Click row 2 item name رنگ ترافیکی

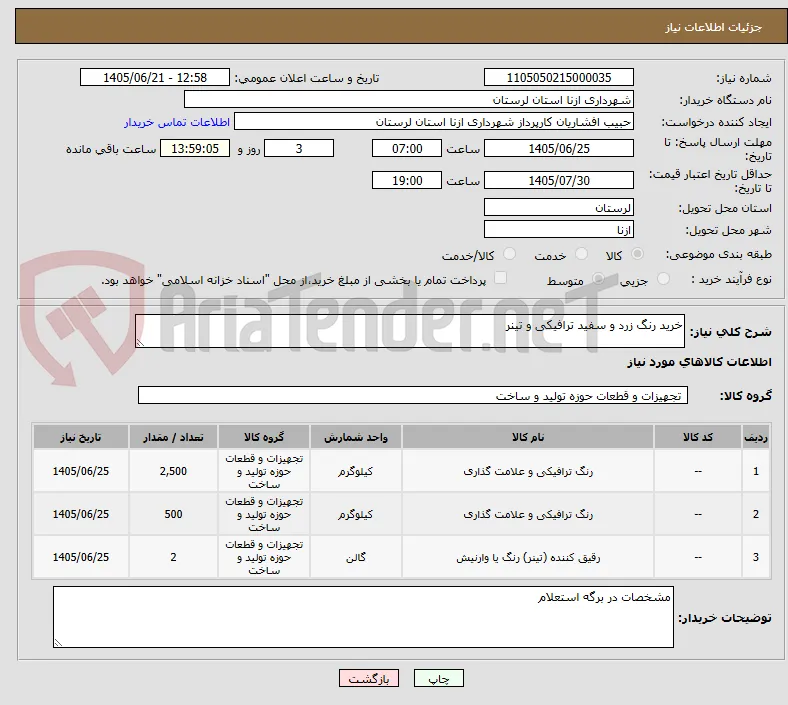[528, 514]
